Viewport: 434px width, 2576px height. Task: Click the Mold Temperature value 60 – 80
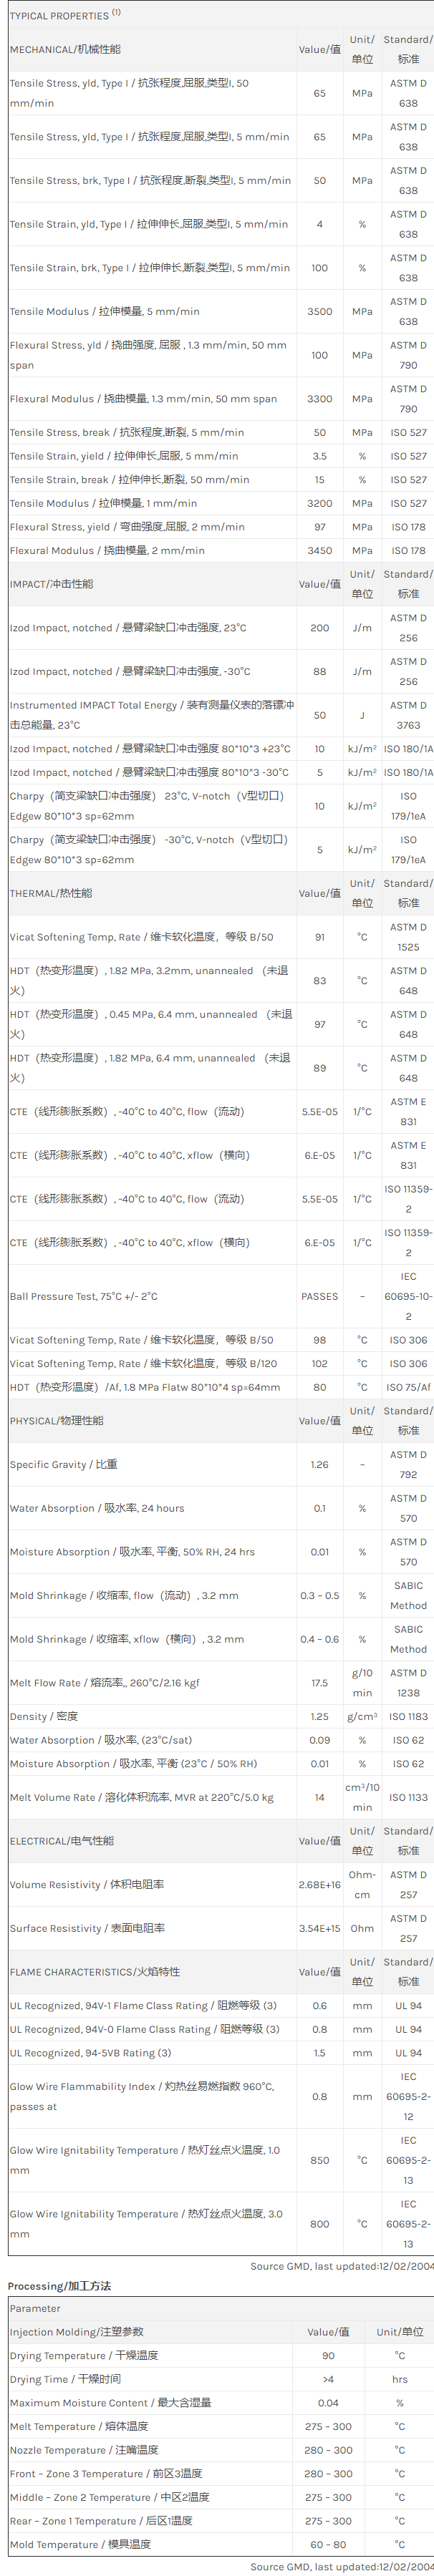coord(328,2544)
